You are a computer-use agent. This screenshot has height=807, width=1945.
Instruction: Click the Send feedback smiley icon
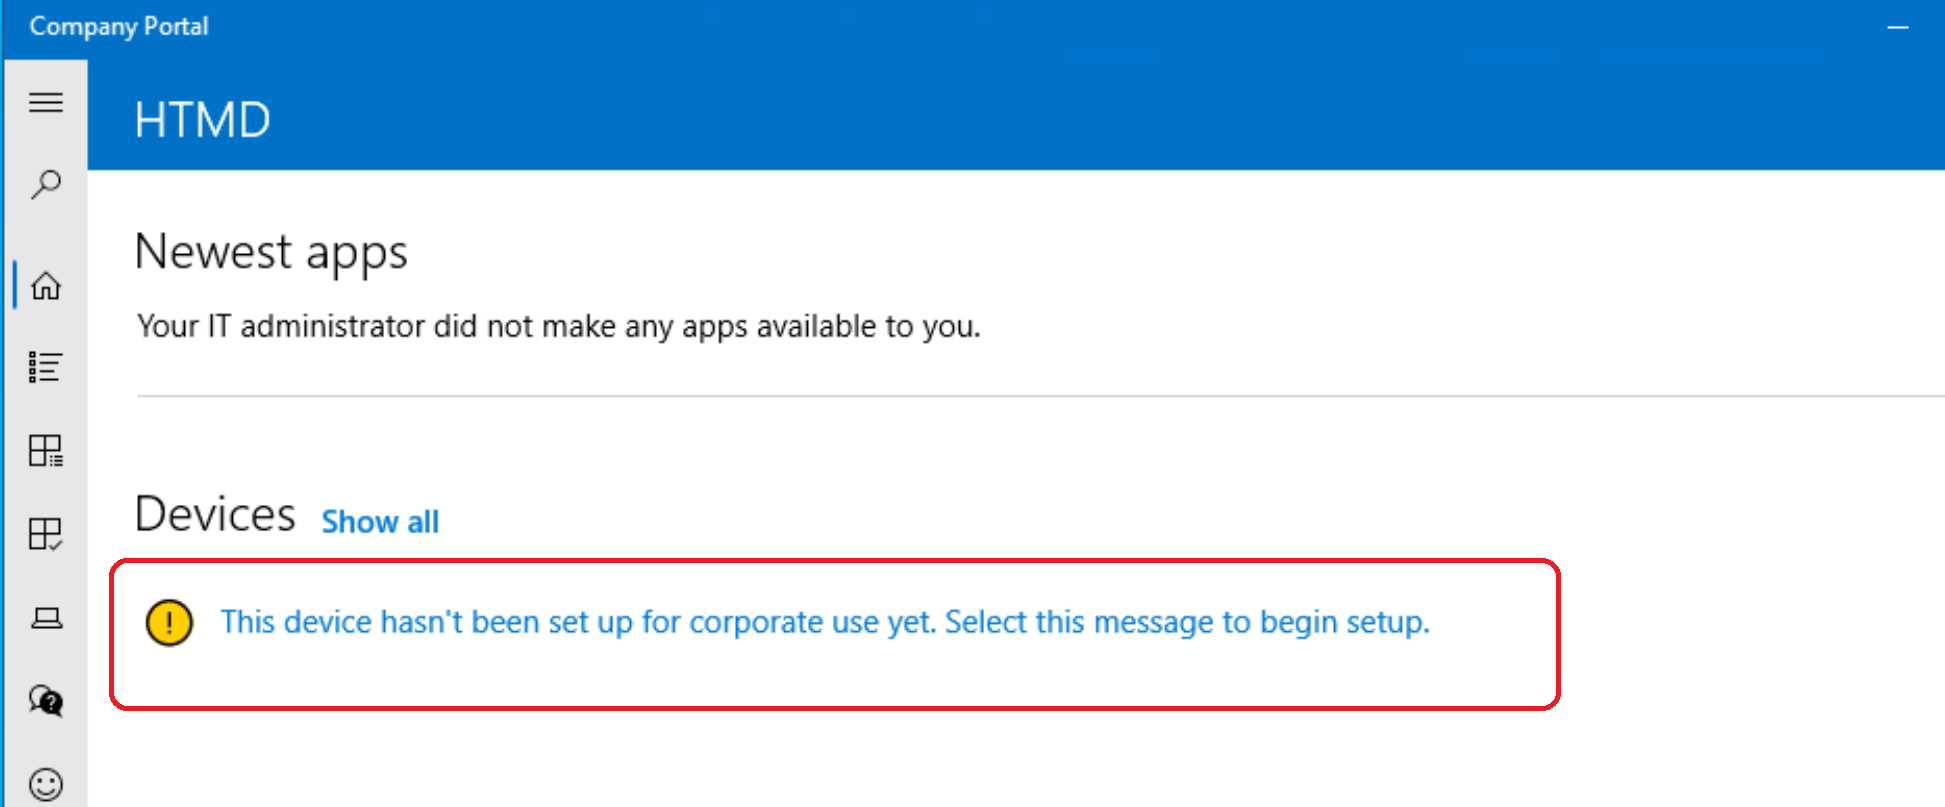coord(46,784)
